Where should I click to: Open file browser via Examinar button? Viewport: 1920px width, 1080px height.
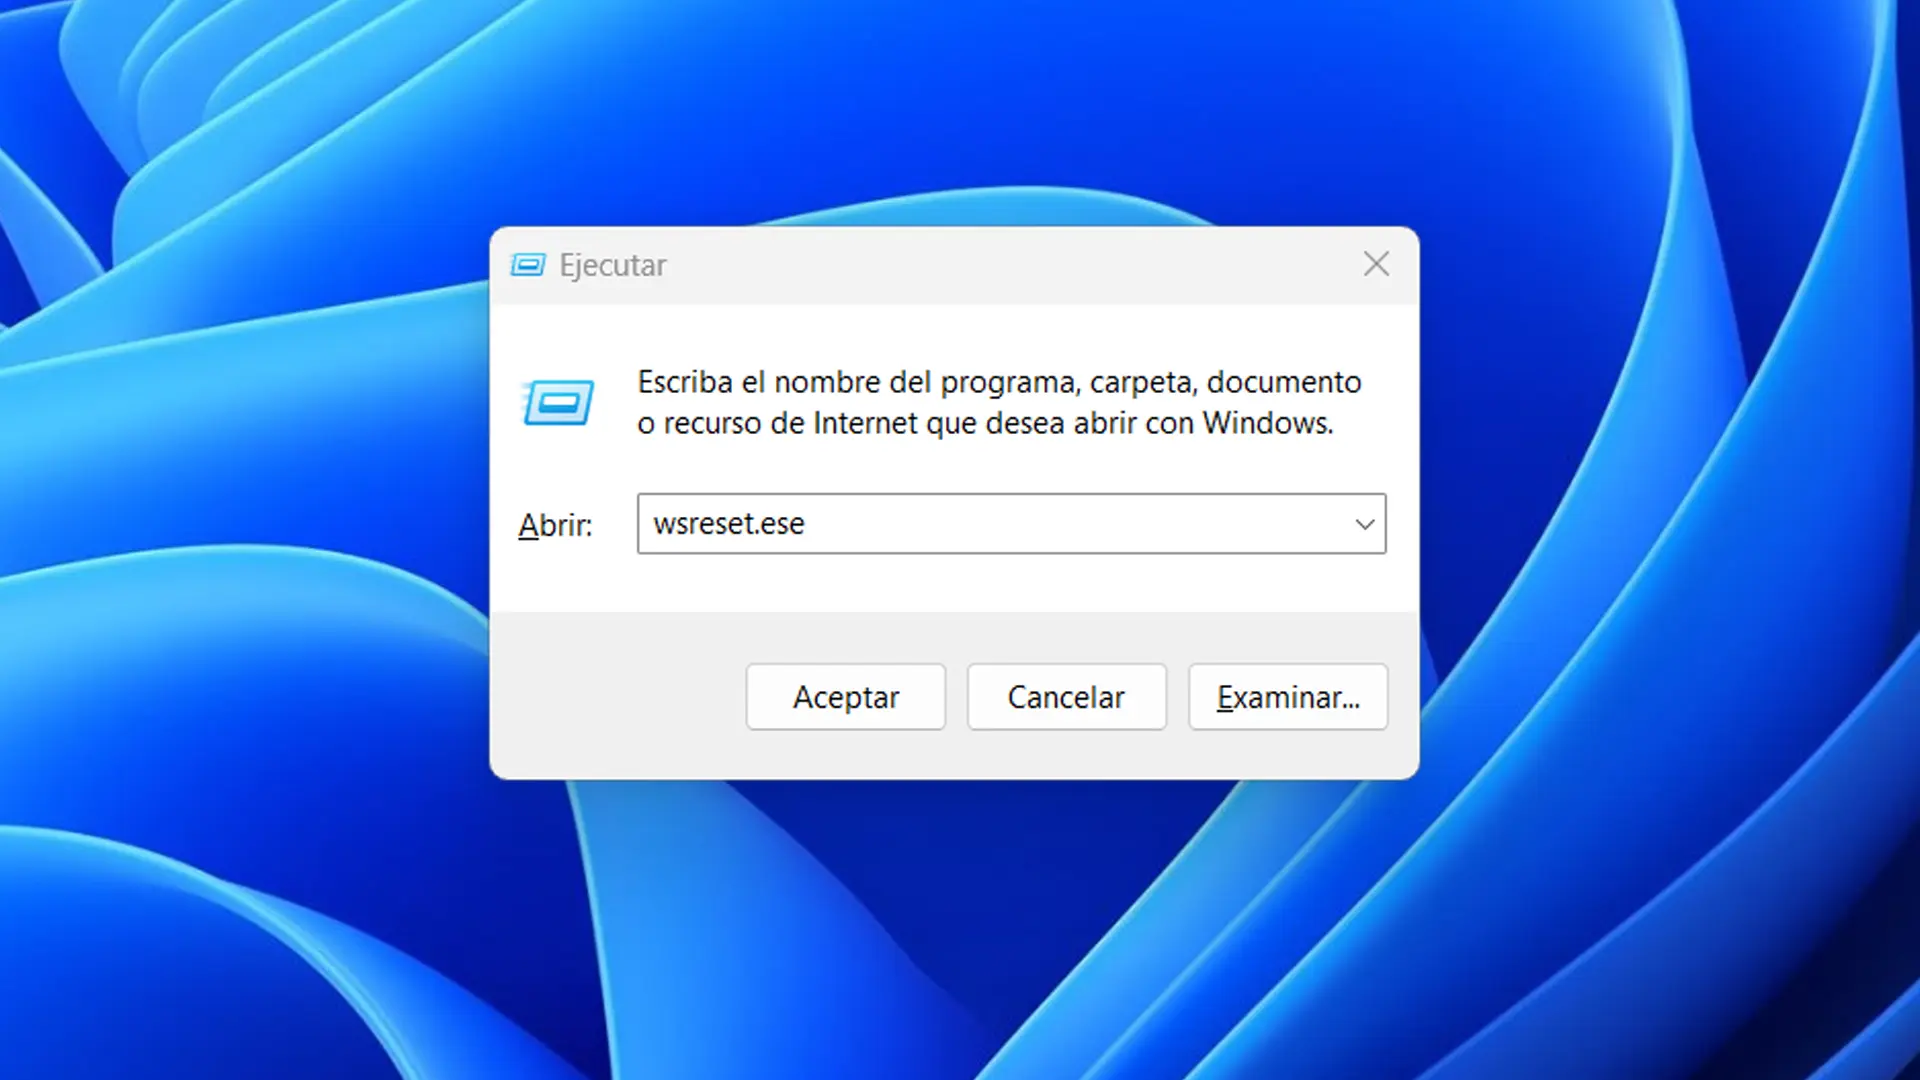pos(1287,697)
